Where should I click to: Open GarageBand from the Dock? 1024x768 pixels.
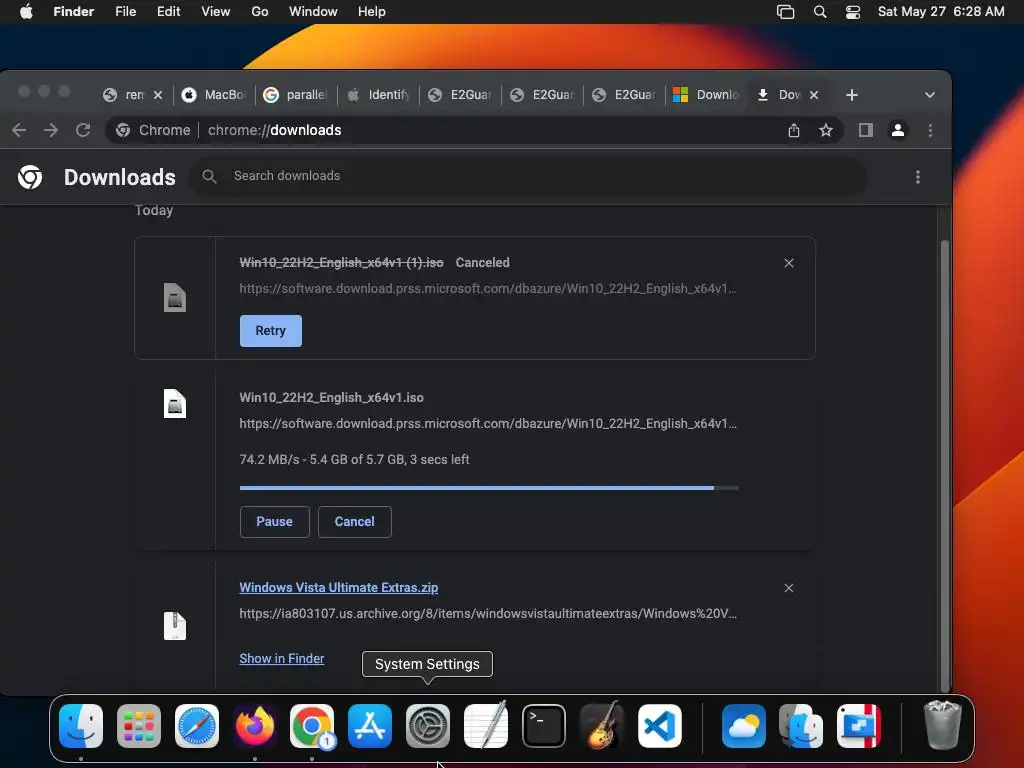(601, 726)
